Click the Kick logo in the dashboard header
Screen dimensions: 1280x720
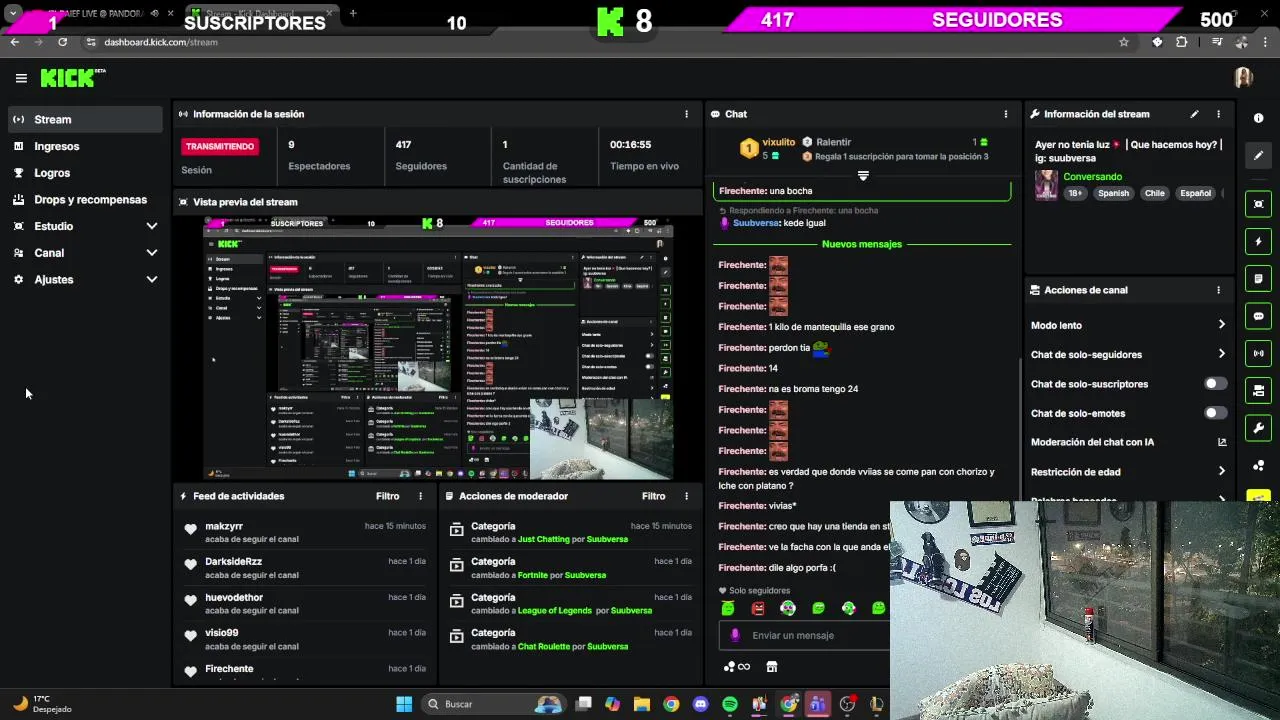[72, 78]
